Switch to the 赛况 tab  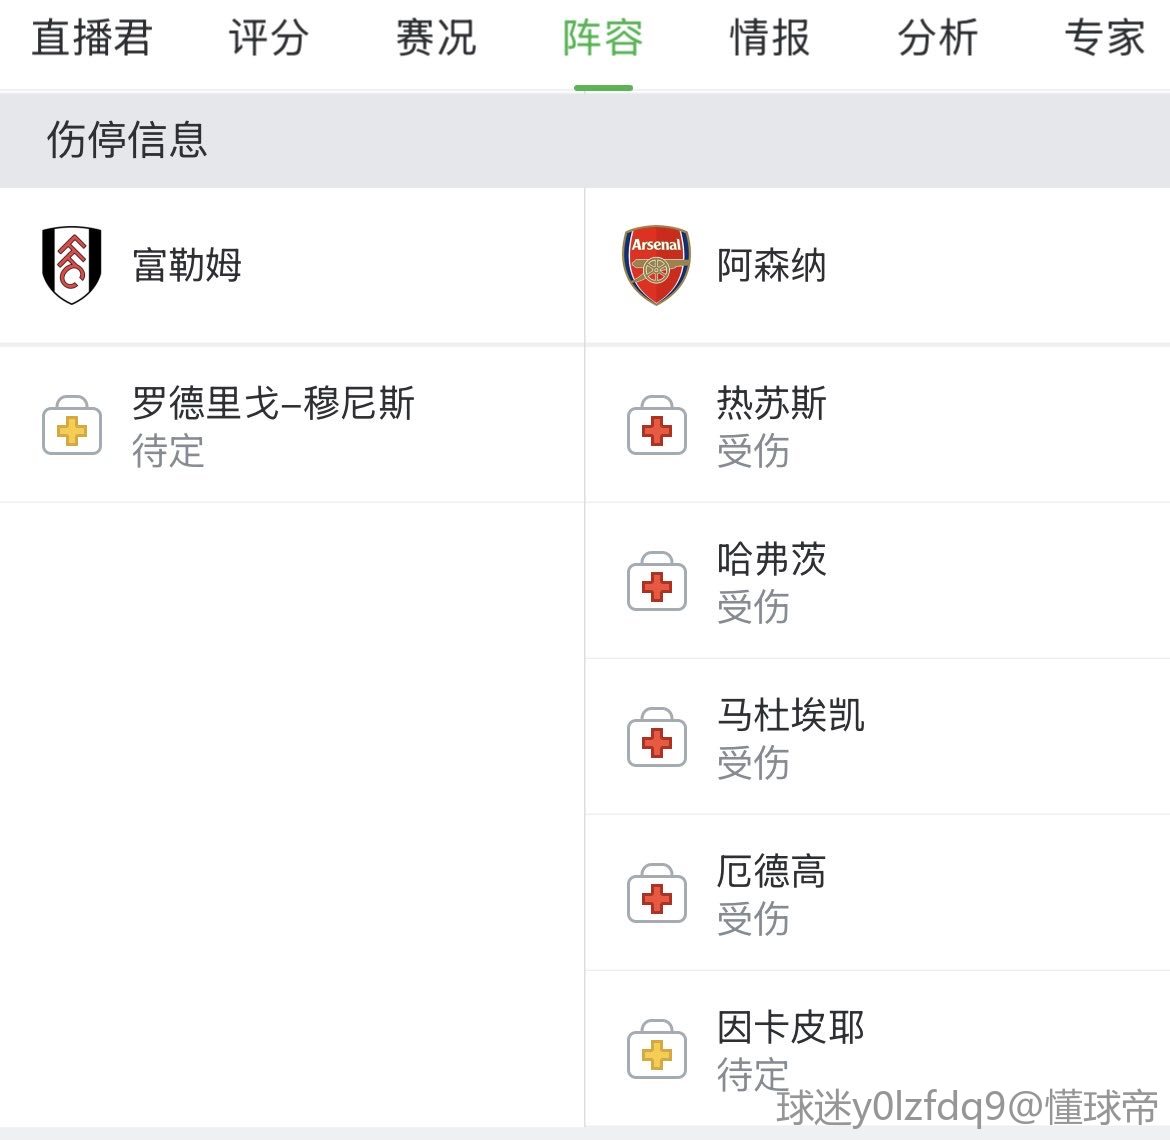click(x=435, y=39)
